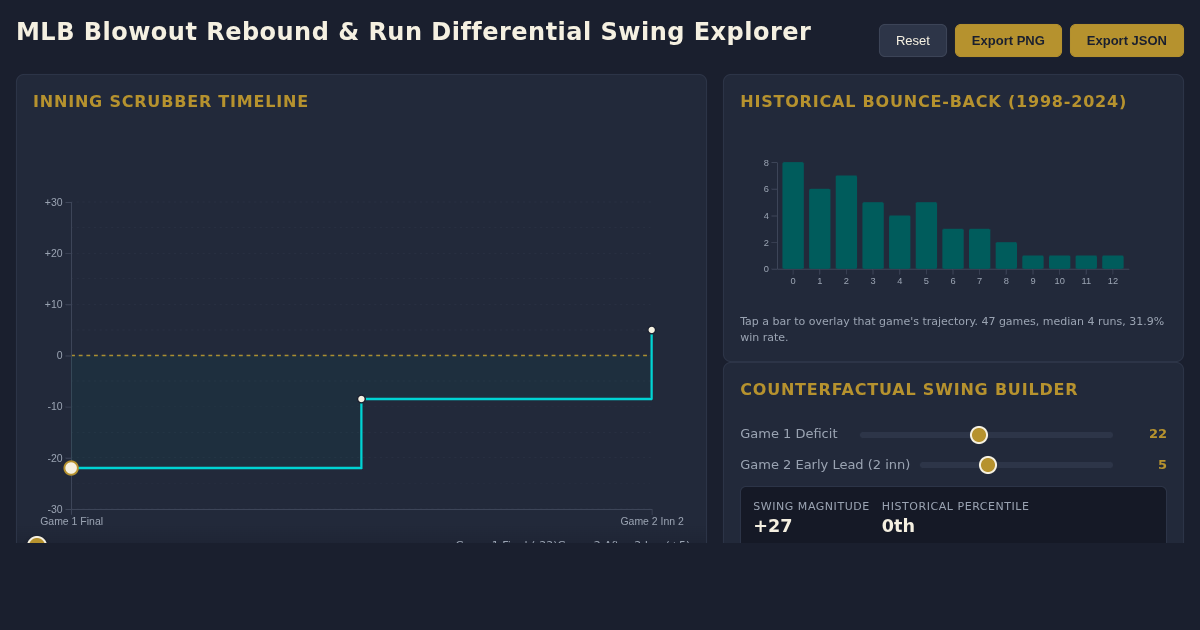Tap the histogram bar for 6 runs
1200x630 pixels.
pyautogui.click(x=953, y=249)
